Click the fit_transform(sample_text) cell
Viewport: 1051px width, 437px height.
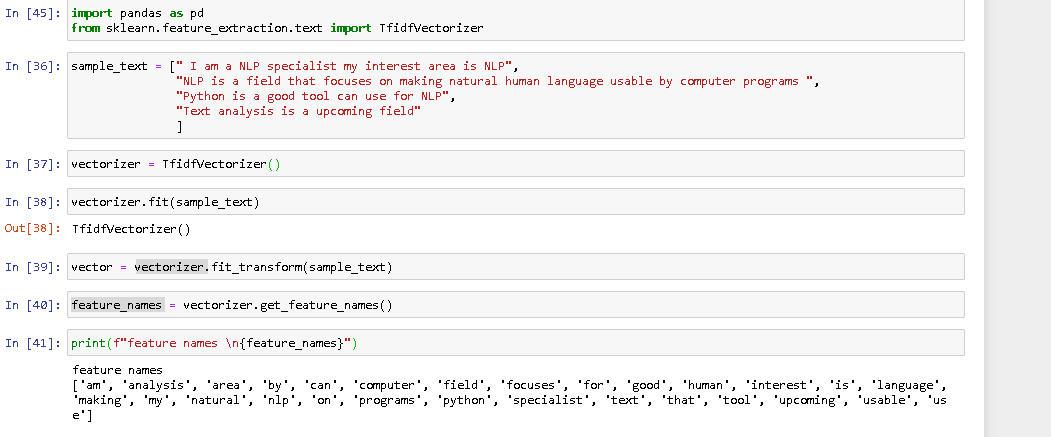click(515, 267)
